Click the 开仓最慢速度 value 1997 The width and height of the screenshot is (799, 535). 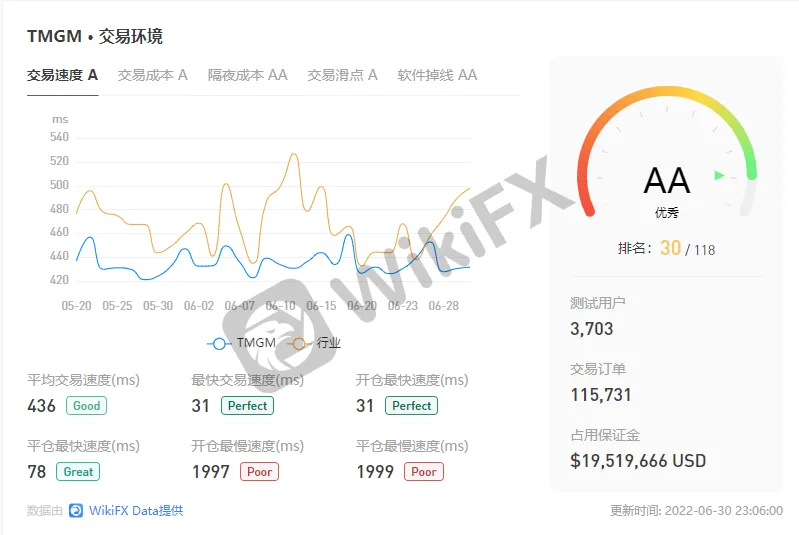[x=210, y=472]
